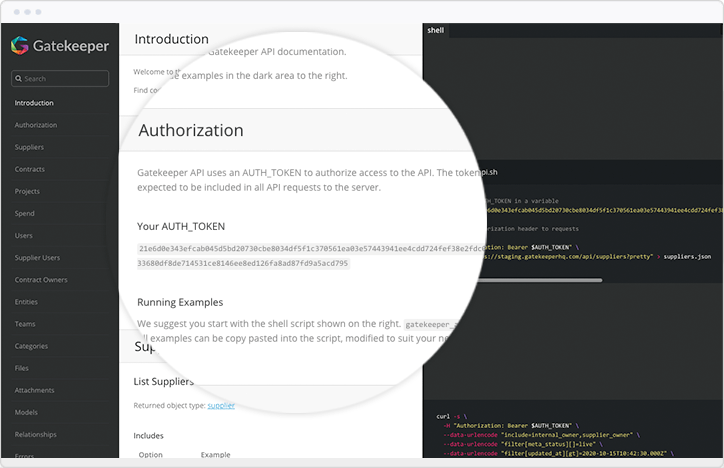Open Teams sidebar entry
This screenshot has height=468, width=724.
pyautogui.click(x=25, y=324)
